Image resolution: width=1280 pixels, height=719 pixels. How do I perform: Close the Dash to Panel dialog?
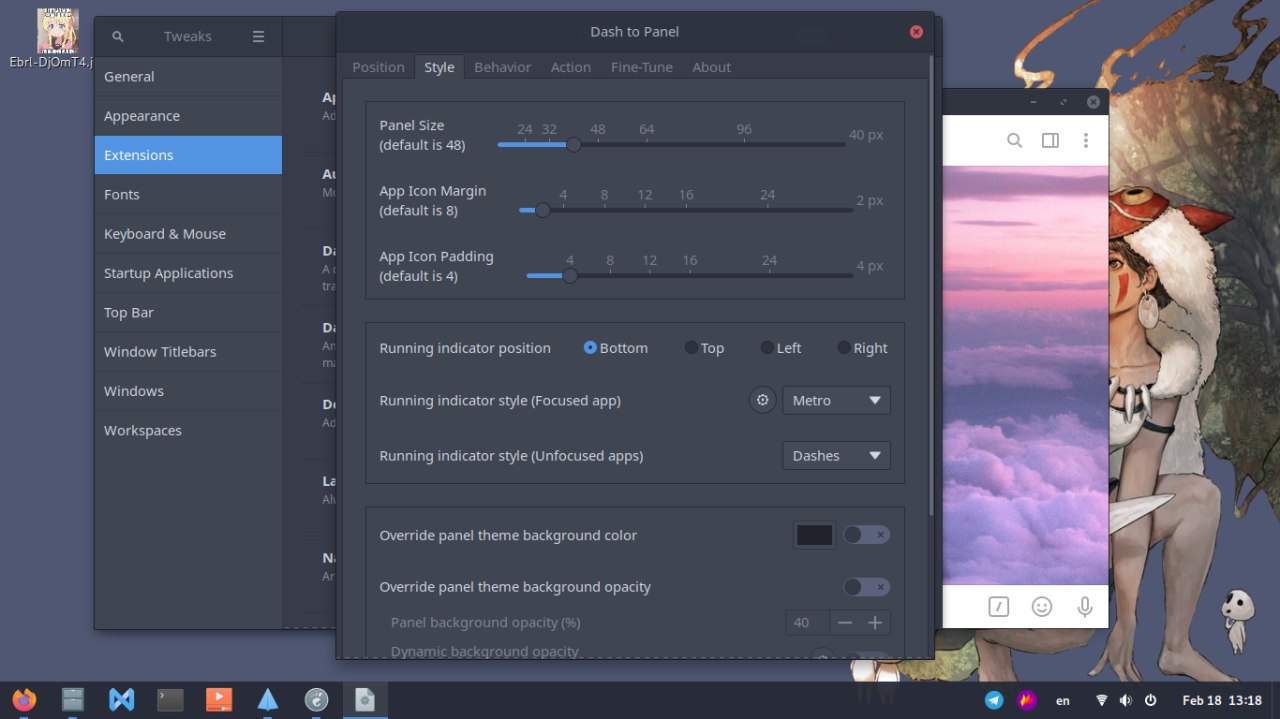click(x=916, y=32)
